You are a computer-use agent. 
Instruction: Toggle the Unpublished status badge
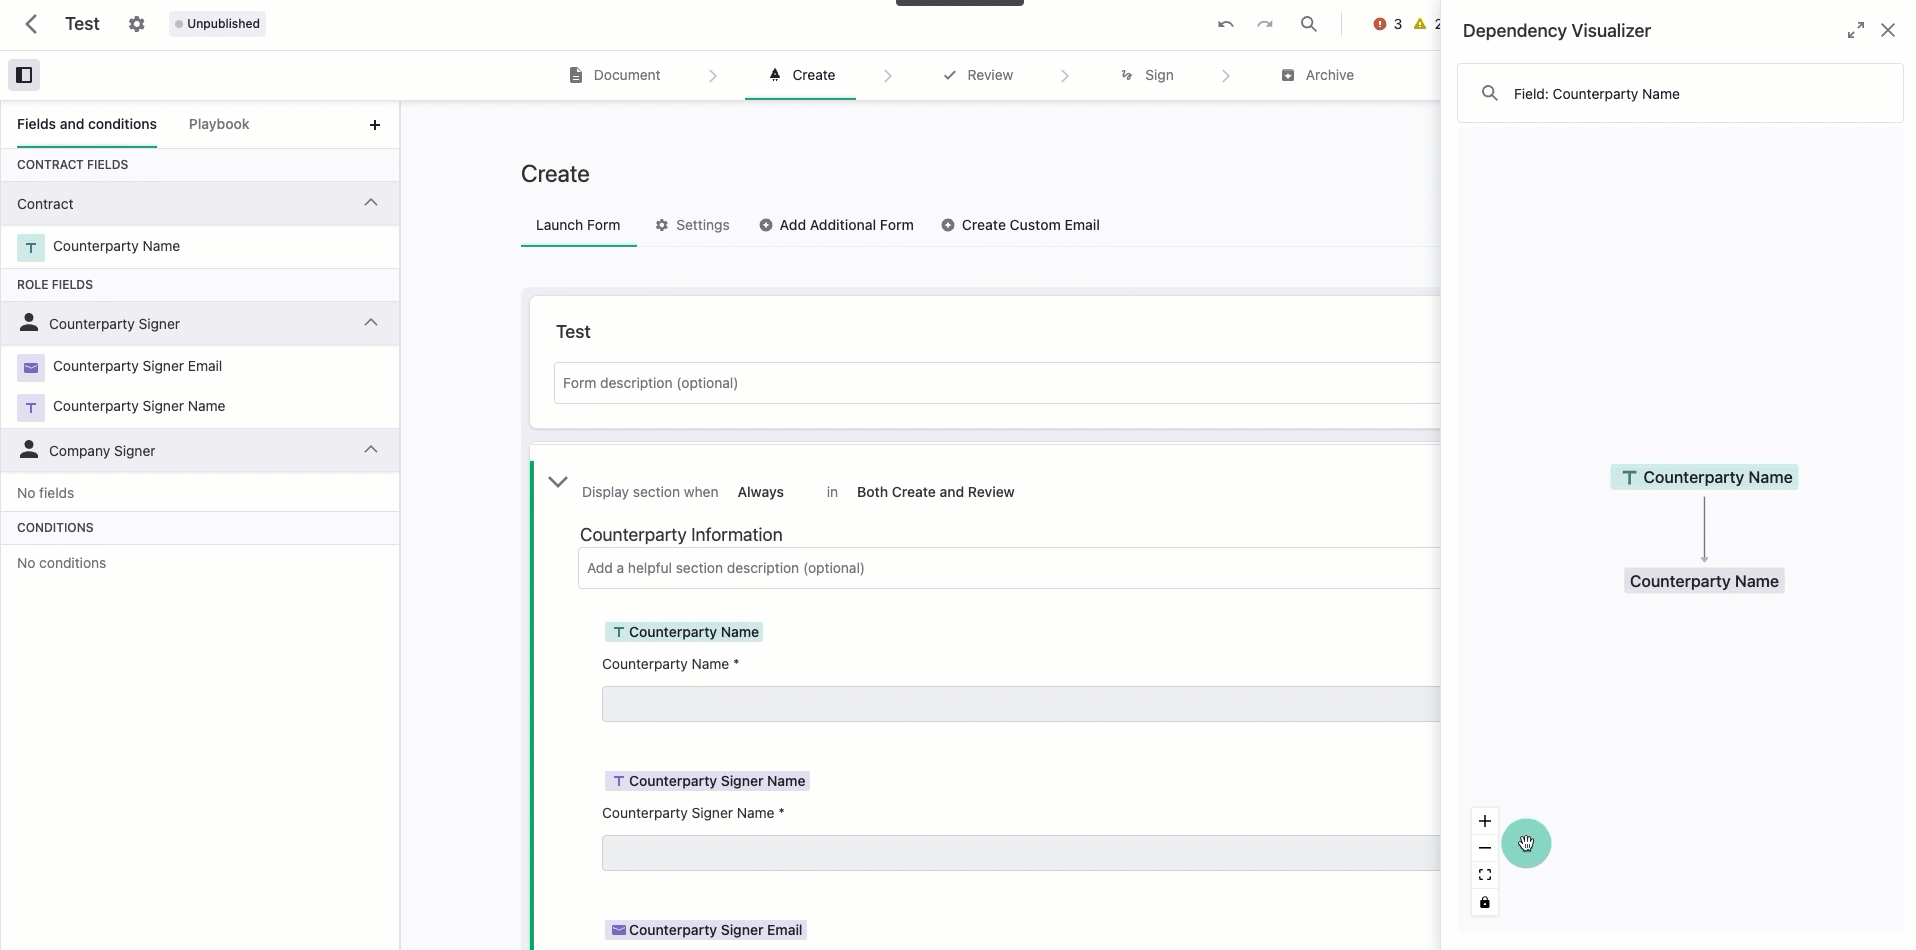point(216,23)
